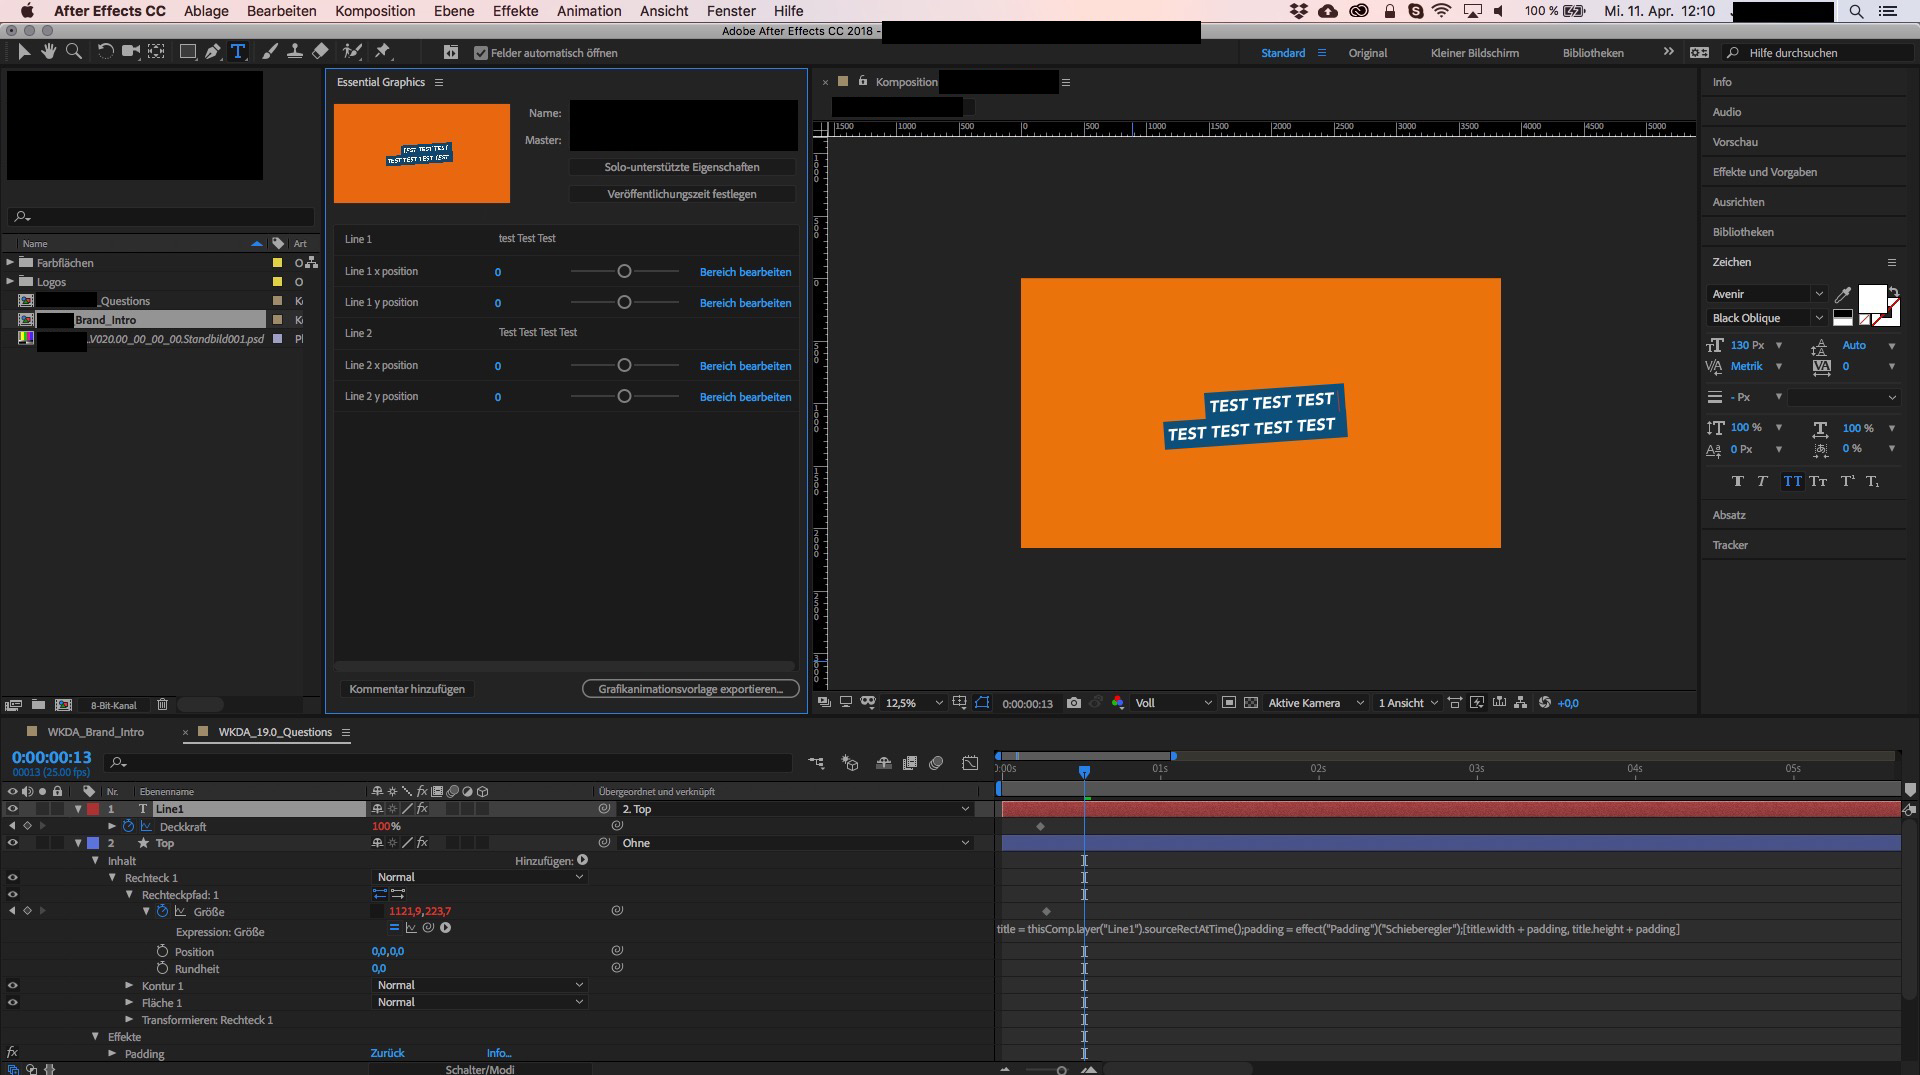Open the Avenir font family dropdown

pyautogui.click(x=1820, y=293)
